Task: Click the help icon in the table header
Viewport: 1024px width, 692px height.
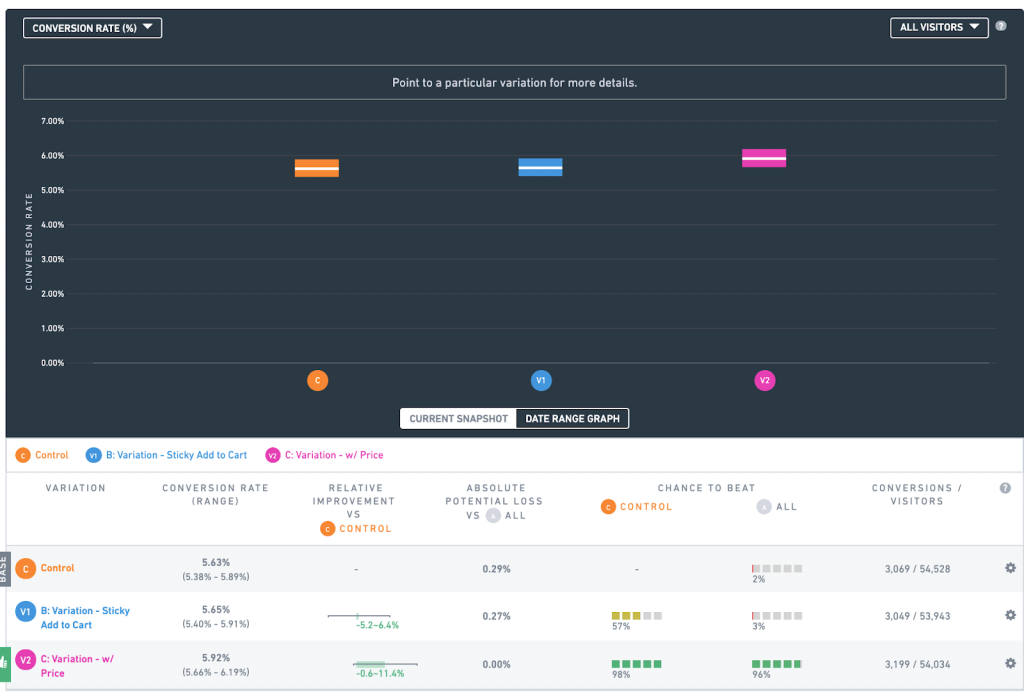Action: [1005, 488]
